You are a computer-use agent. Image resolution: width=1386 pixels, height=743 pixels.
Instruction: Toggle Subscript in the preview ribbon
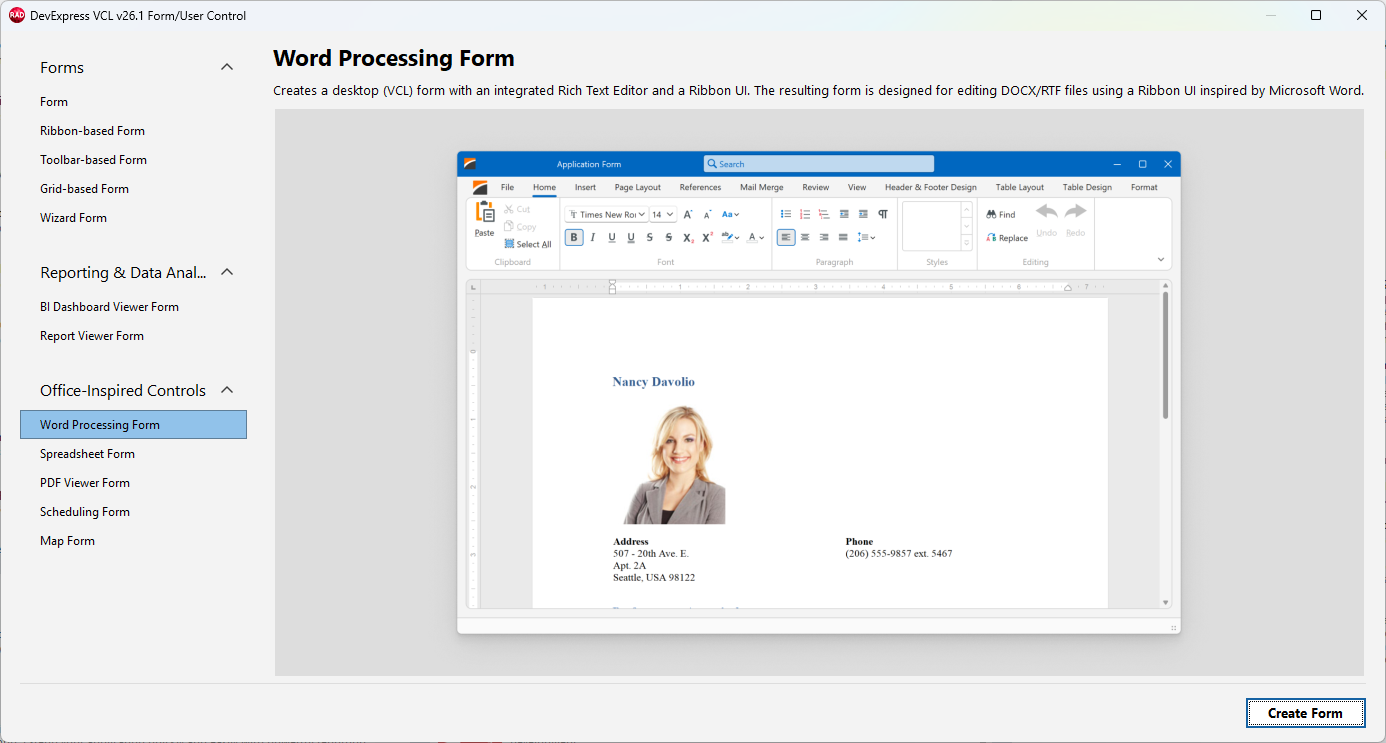688,237
